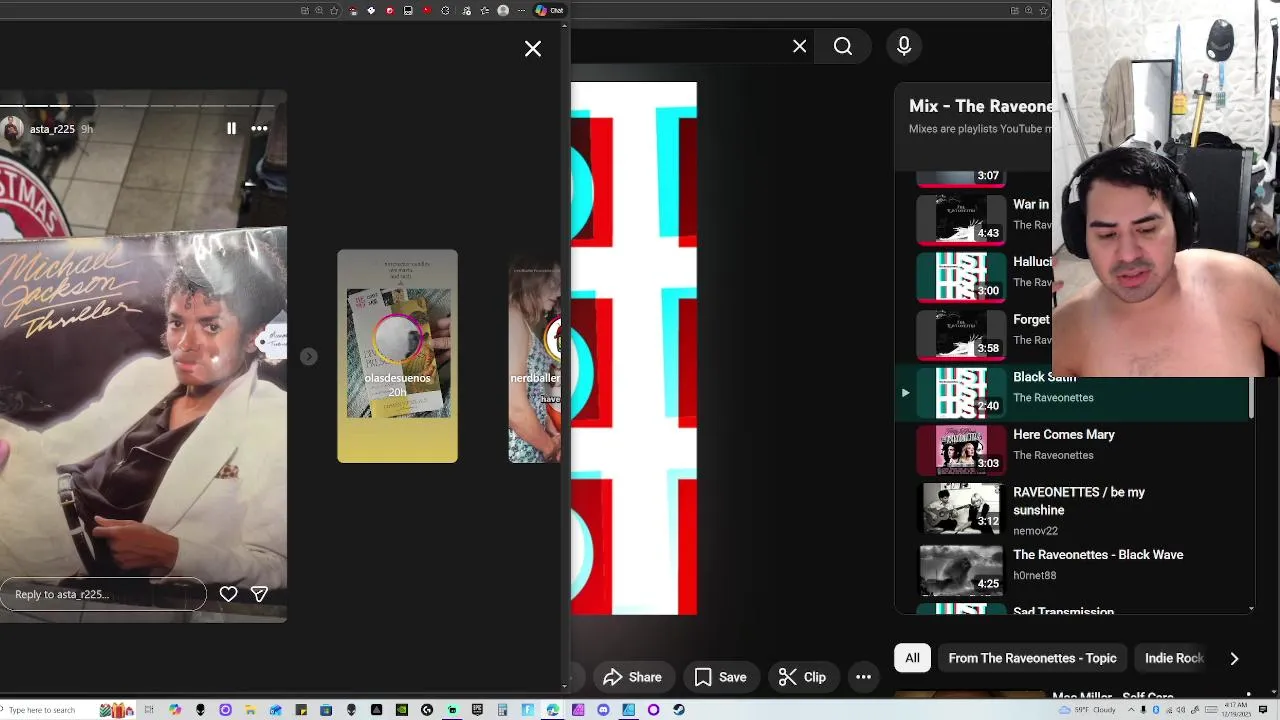Open Logitech G HUB from the taskbar
The width and height of the screenshot is (1280, 720).
pyautogui.click(x=427, y=710)
